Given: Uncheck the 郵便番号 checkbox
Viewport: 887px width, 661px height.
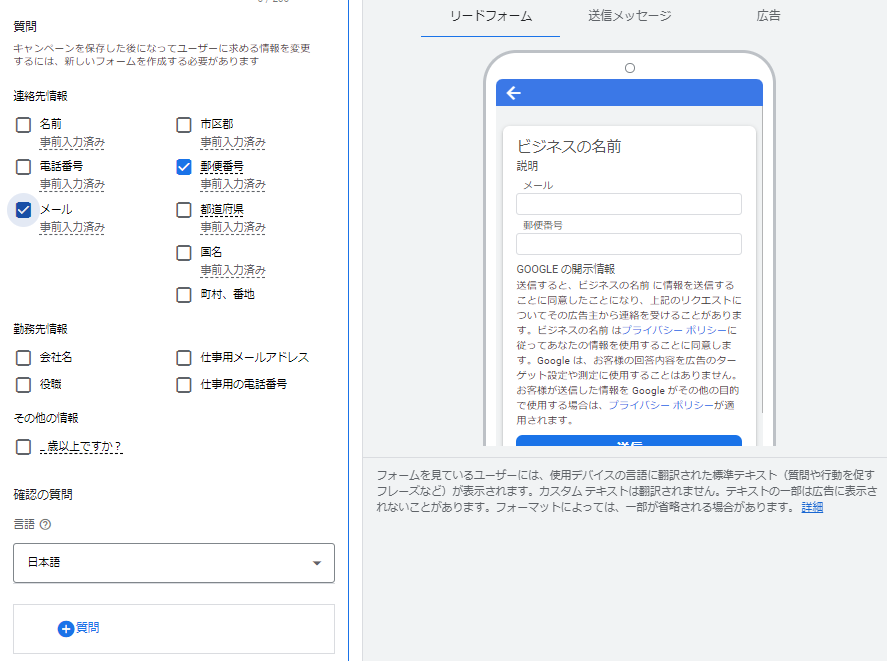Looking at the screenshot, I should tap(184, 167).
